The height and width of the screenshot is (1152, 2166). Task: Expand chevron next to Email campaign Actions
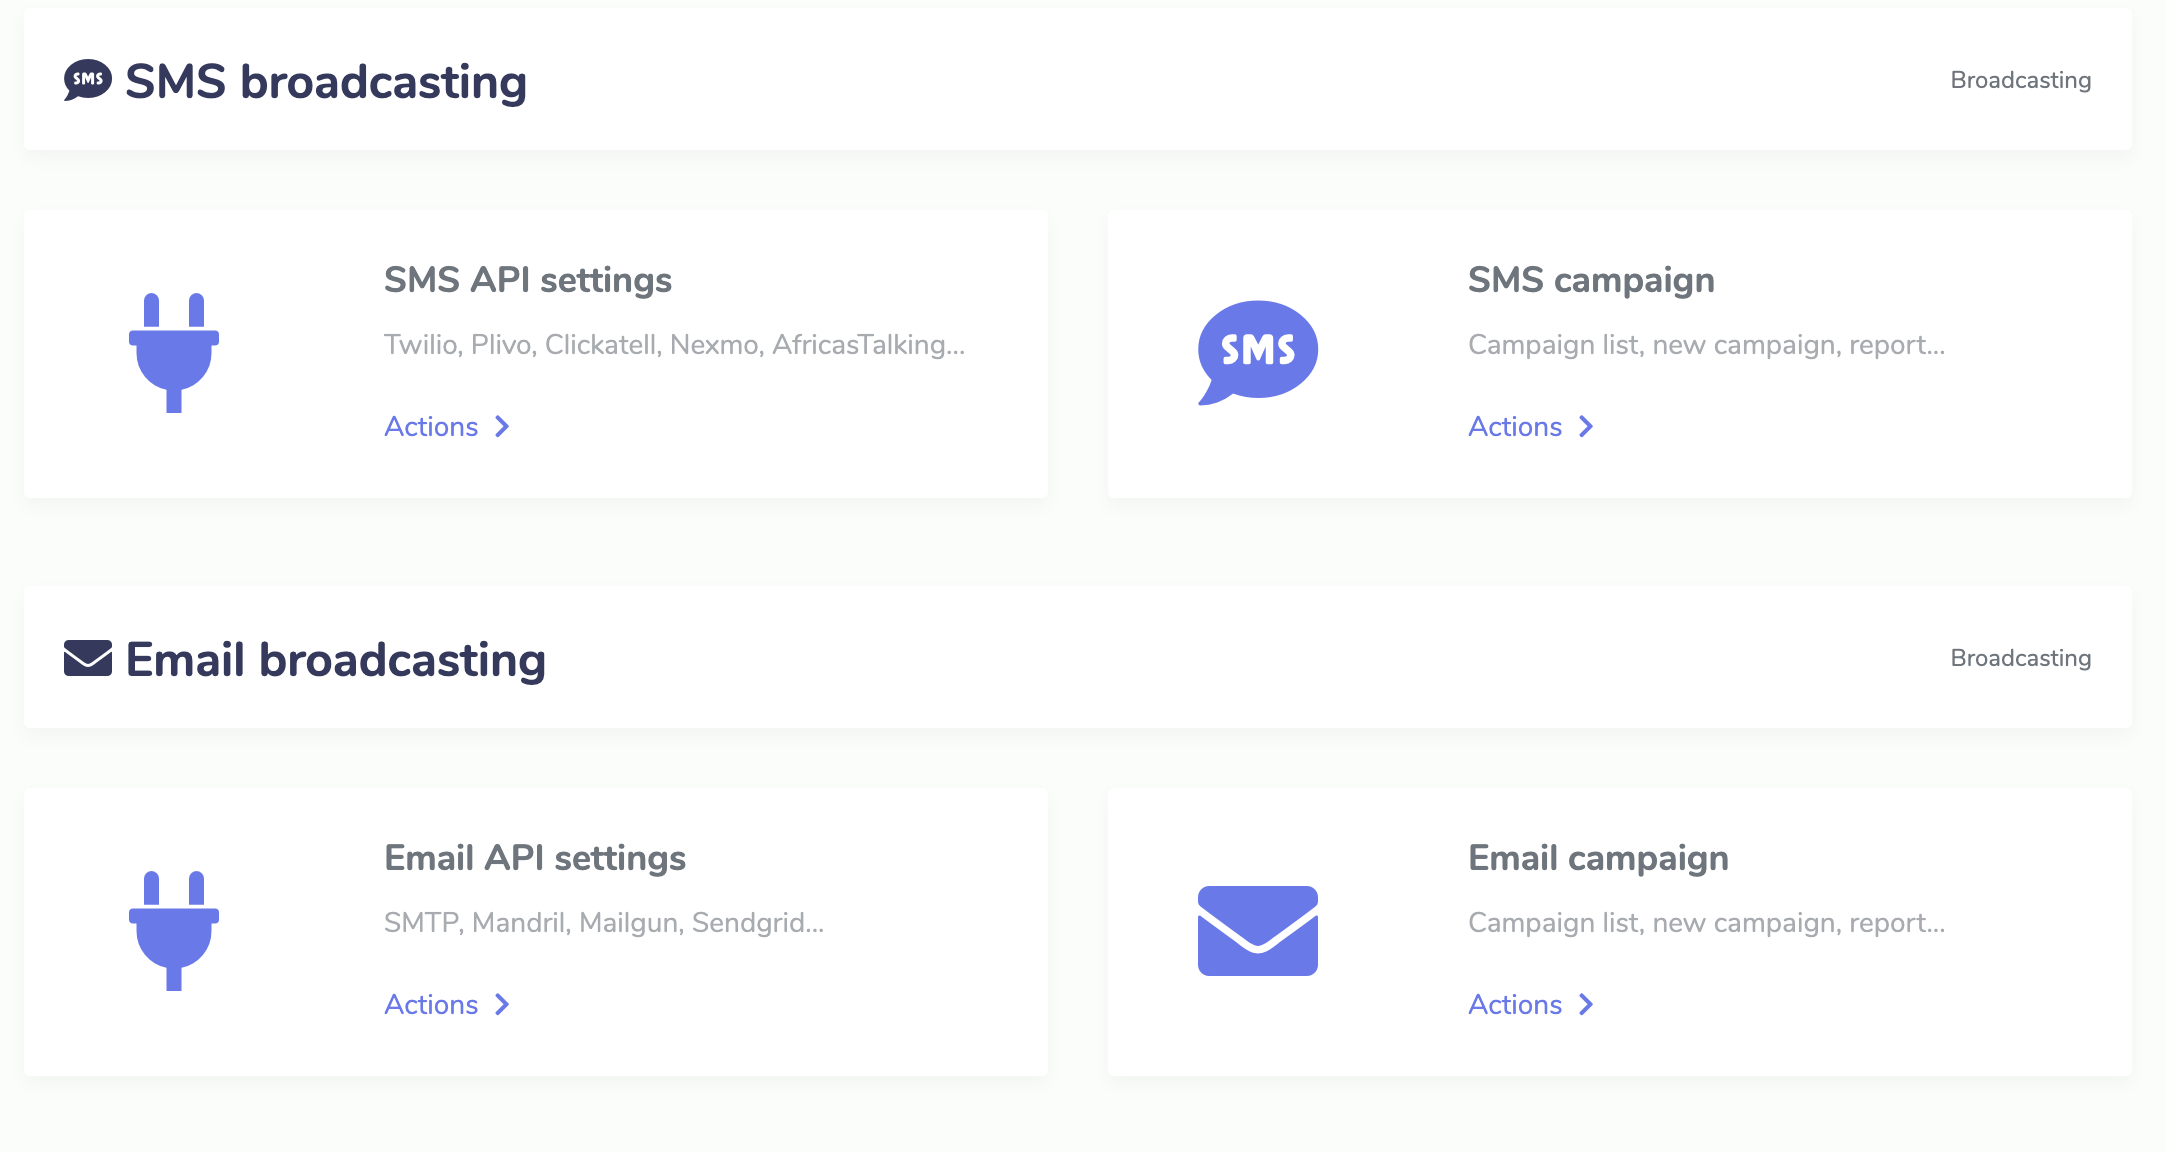[x=1586, y=1005]
